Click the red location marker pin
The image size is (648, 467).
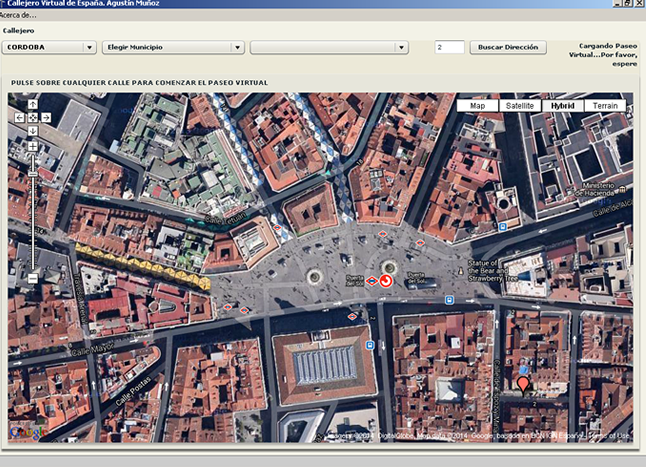[x=523, y=384]
